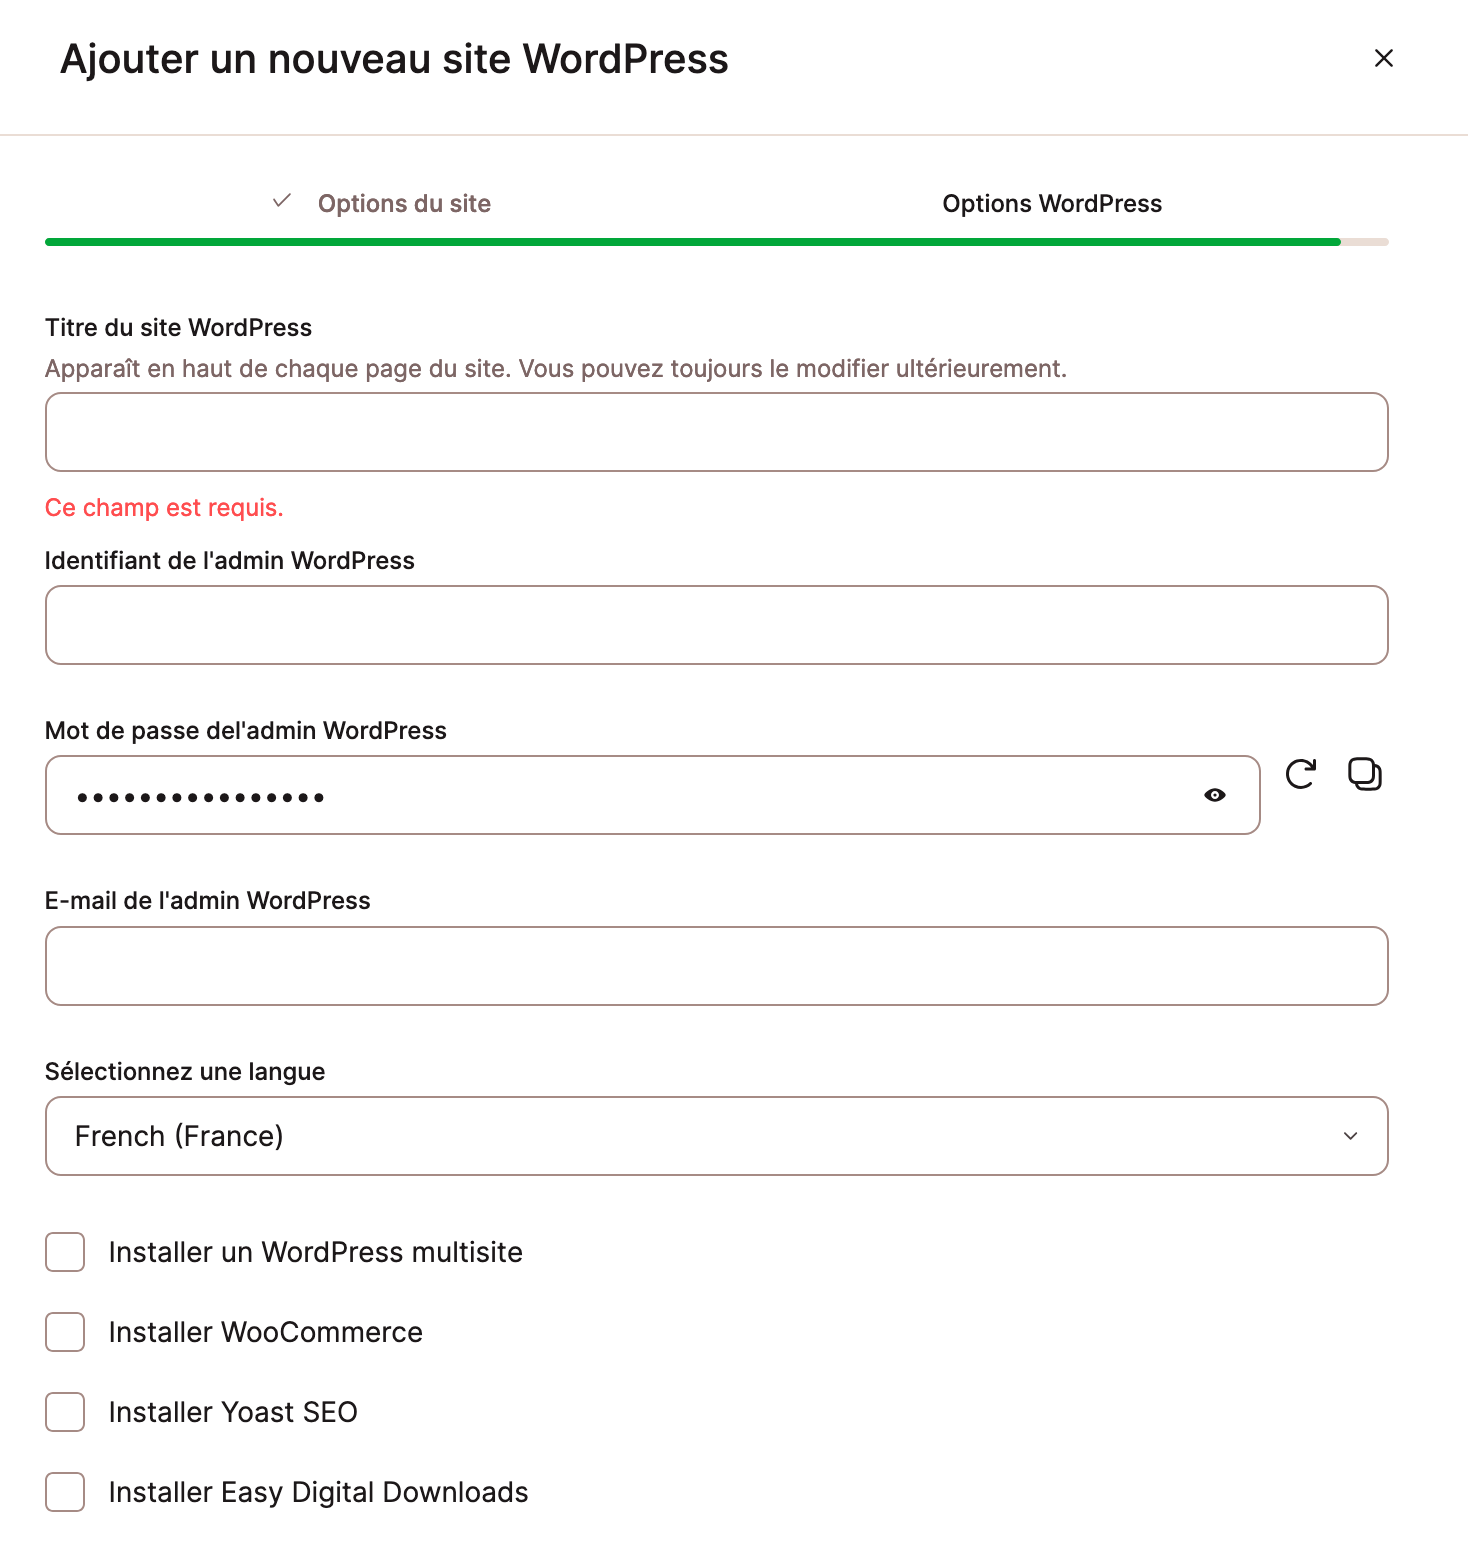Click into the admin password field
Screen dimensions: 1468x1552
[x=652, y=795]
